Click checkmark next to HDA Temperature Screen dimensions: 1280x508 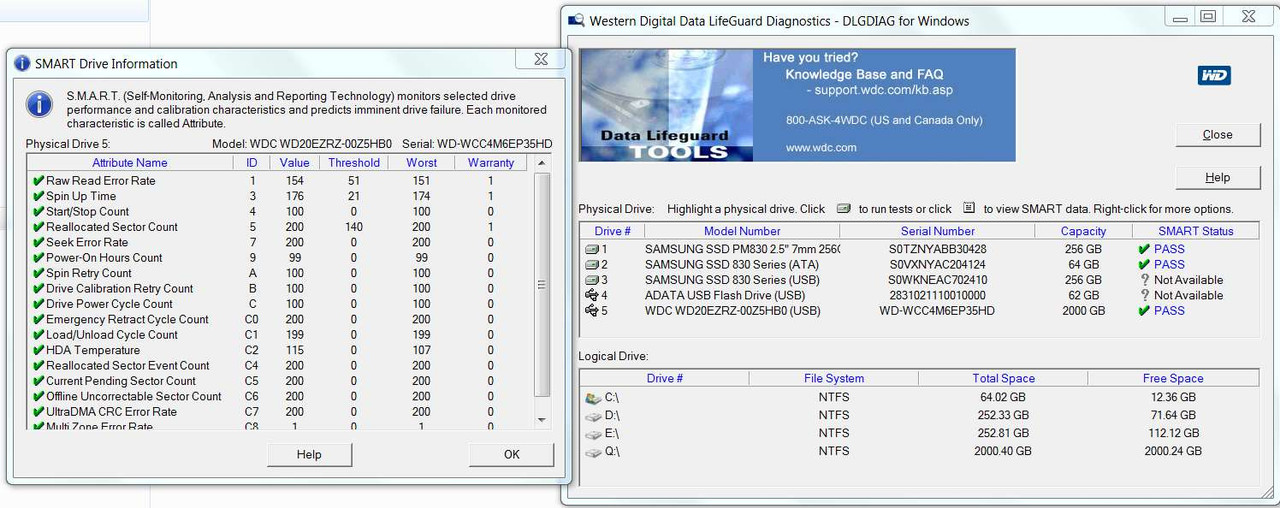tap(38, 350)
